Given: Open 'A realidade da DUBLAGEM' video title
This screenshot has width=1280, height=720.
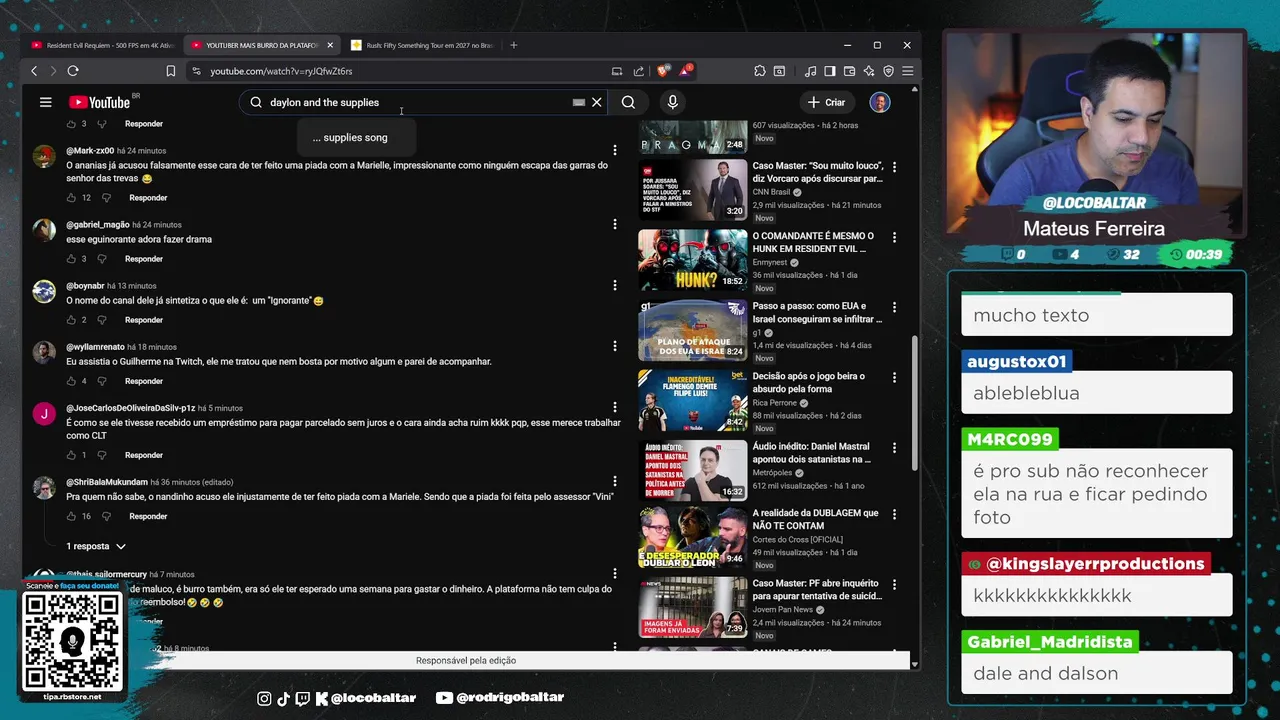Looking at the screenshot, I should click(815, 519).
